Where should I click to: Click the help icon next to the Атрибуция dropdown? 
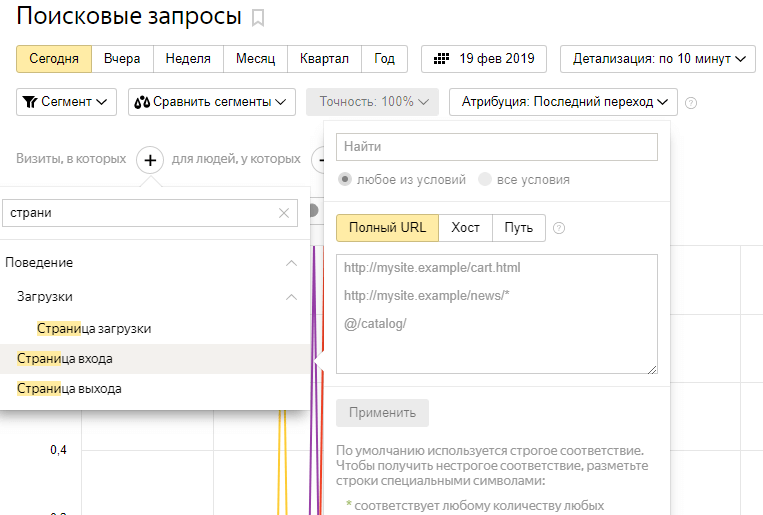691,102
